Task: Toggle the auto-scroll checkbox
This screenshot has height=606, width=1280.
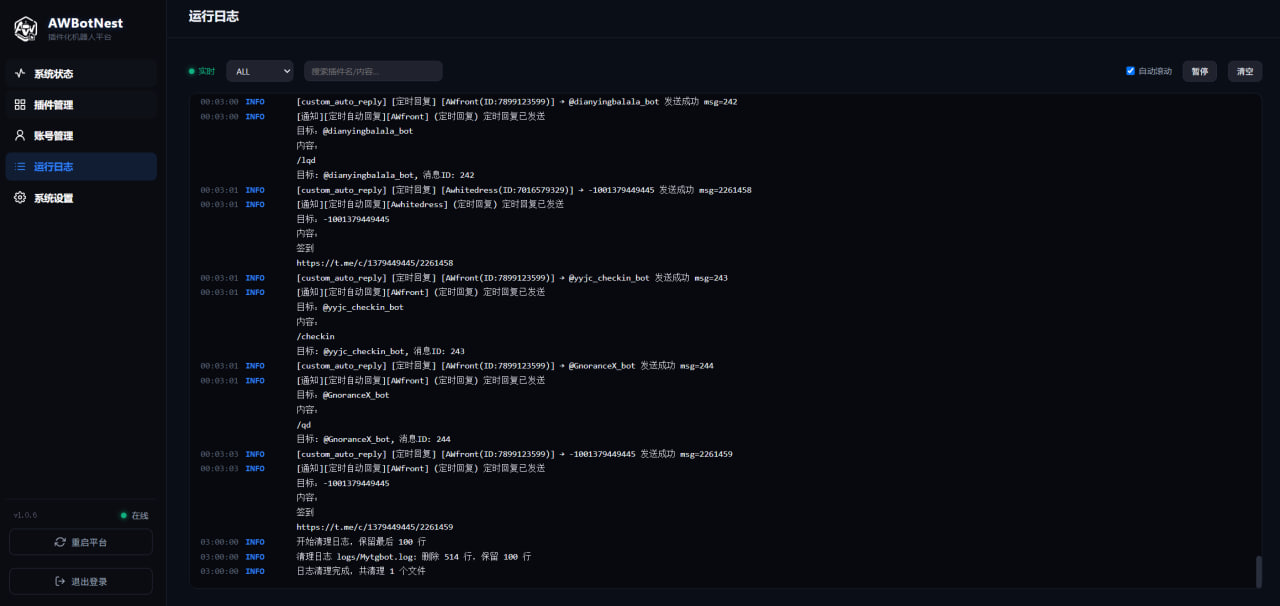Action: tap(1130, 71)
